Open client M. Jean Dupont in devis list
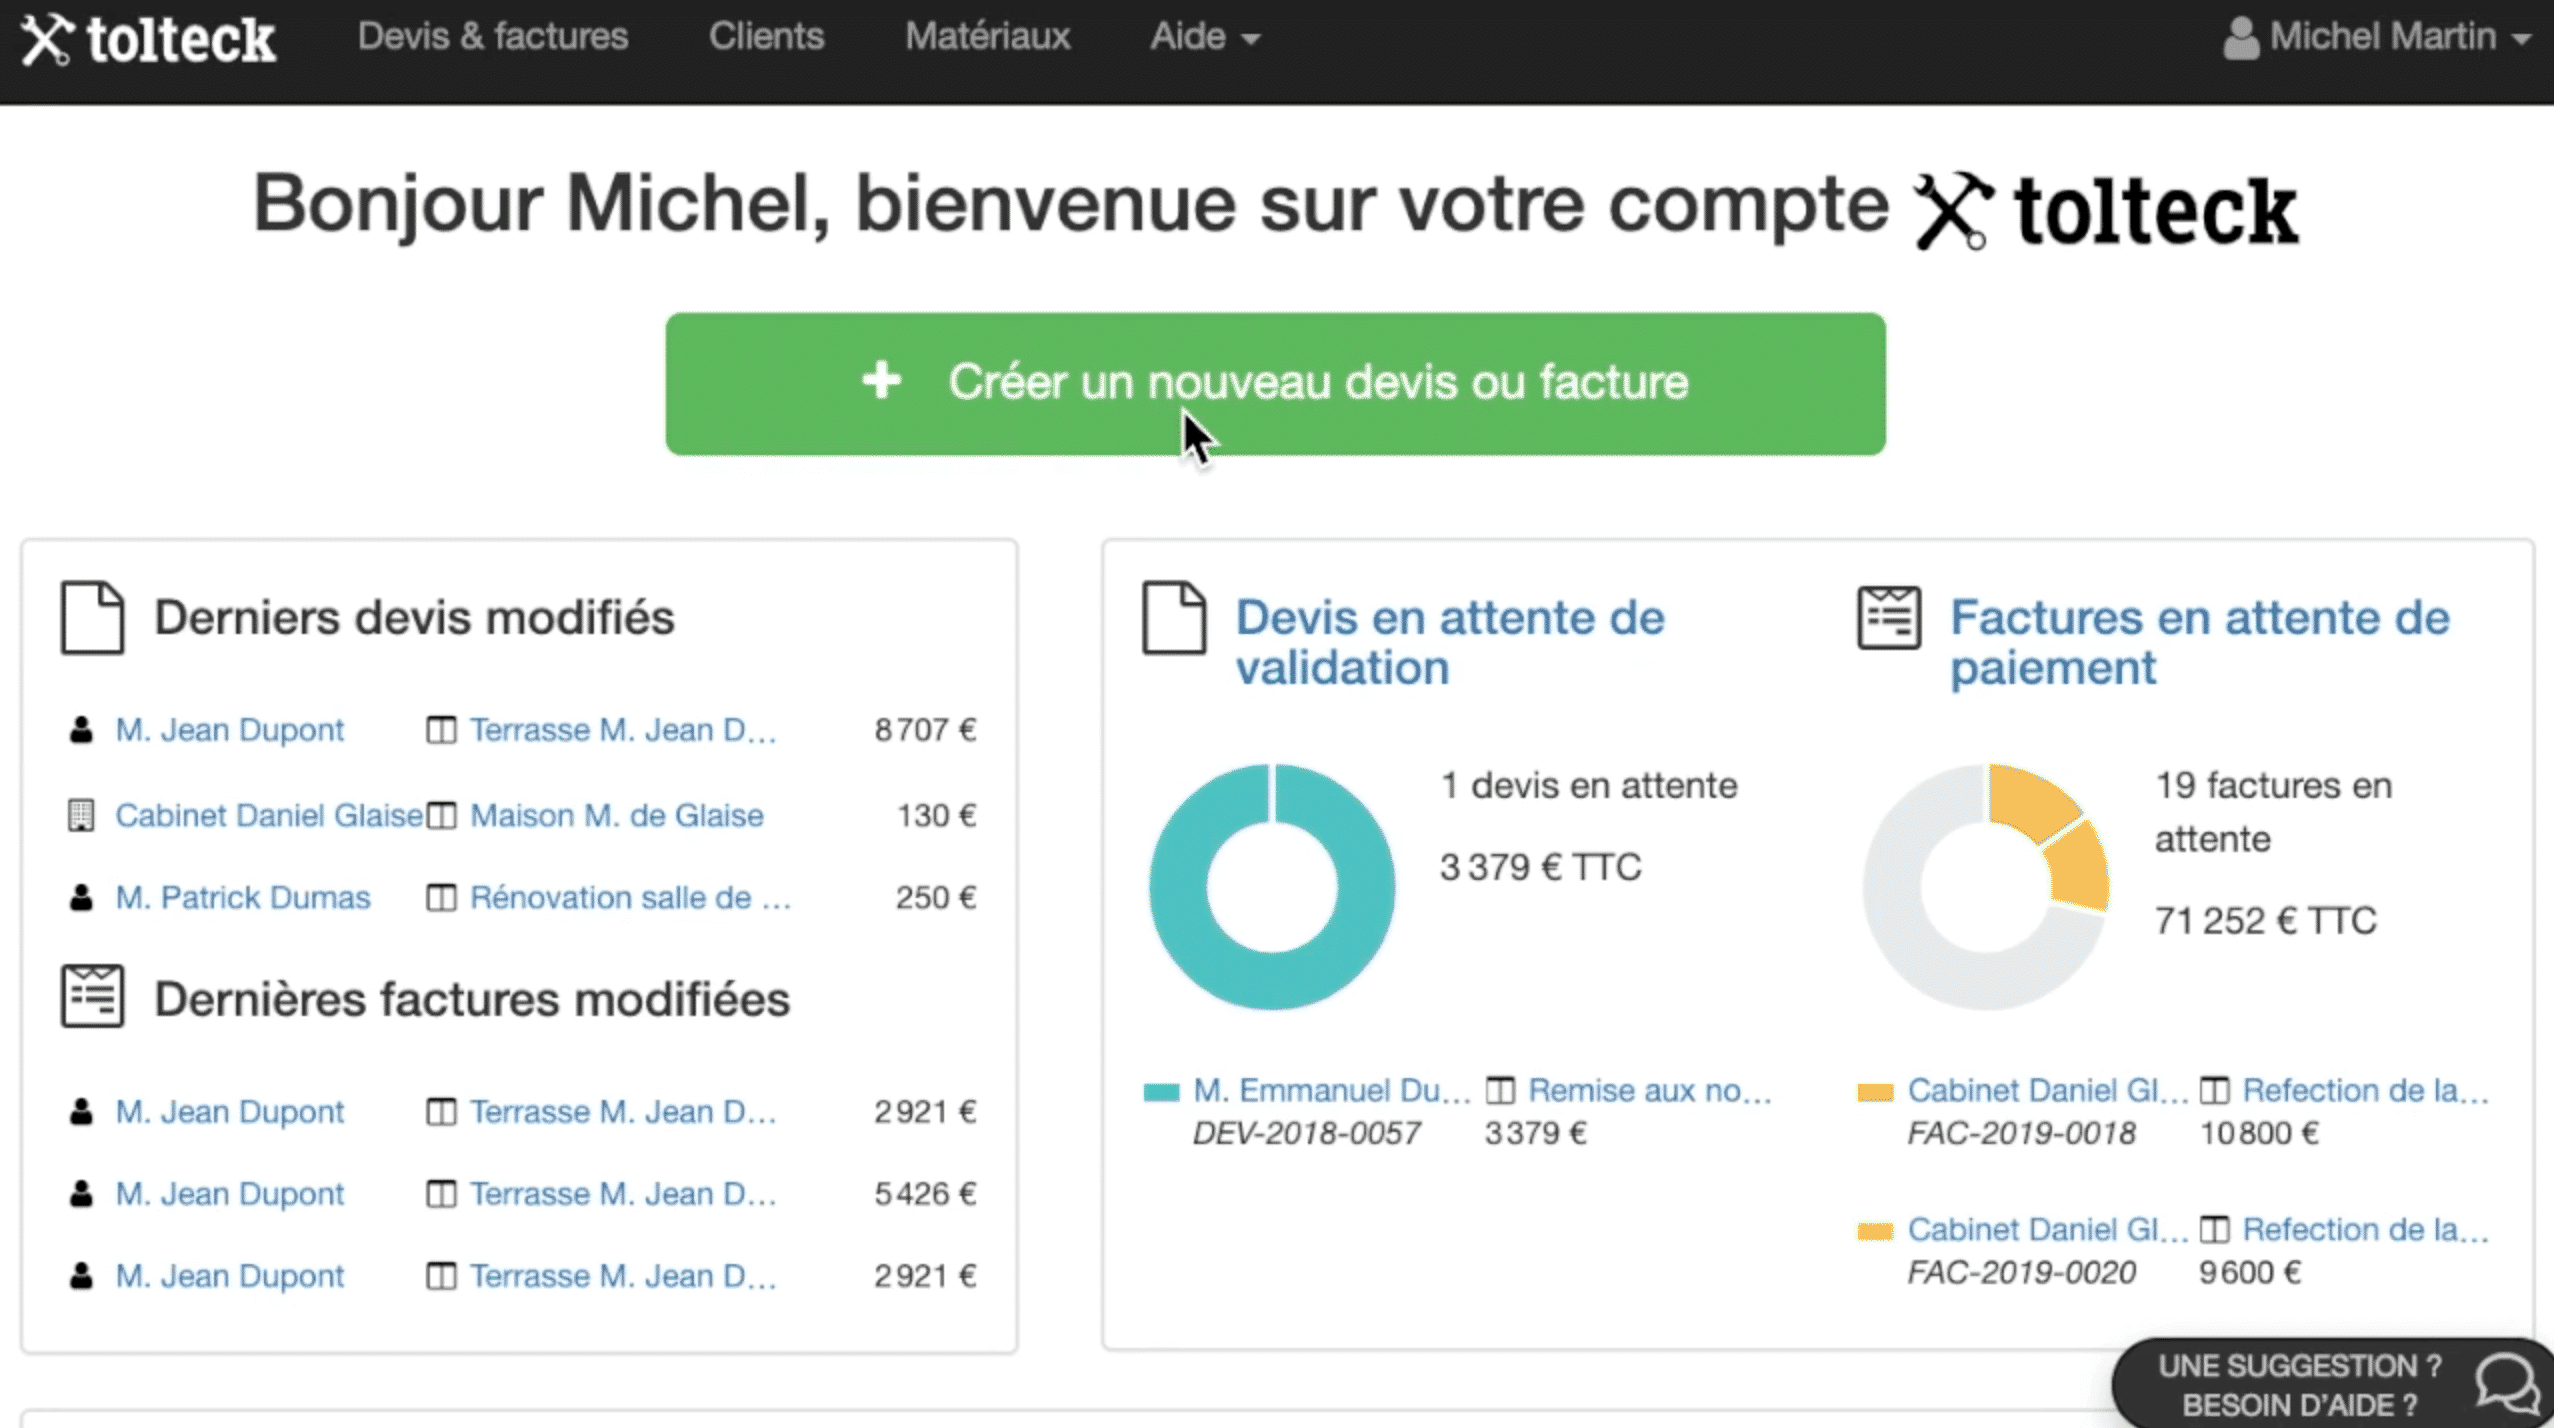Viewport: 2554px width, 1428px height. [229, 730]
